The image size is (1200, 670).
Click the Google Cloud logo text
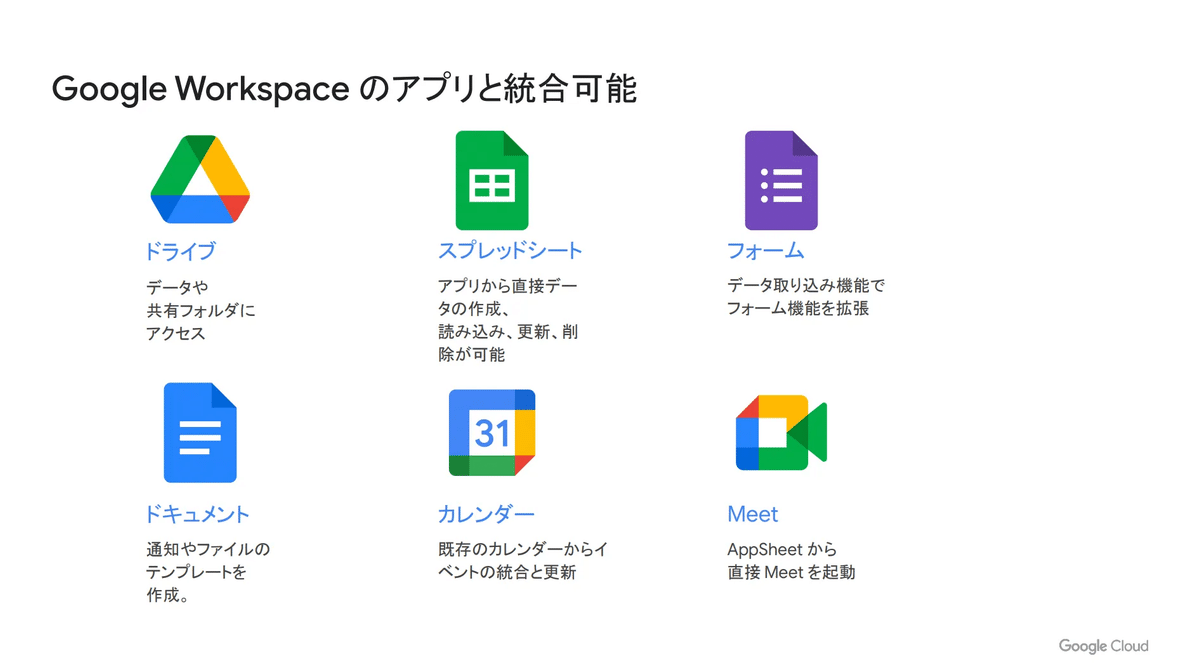click(x=1104, y=646)
